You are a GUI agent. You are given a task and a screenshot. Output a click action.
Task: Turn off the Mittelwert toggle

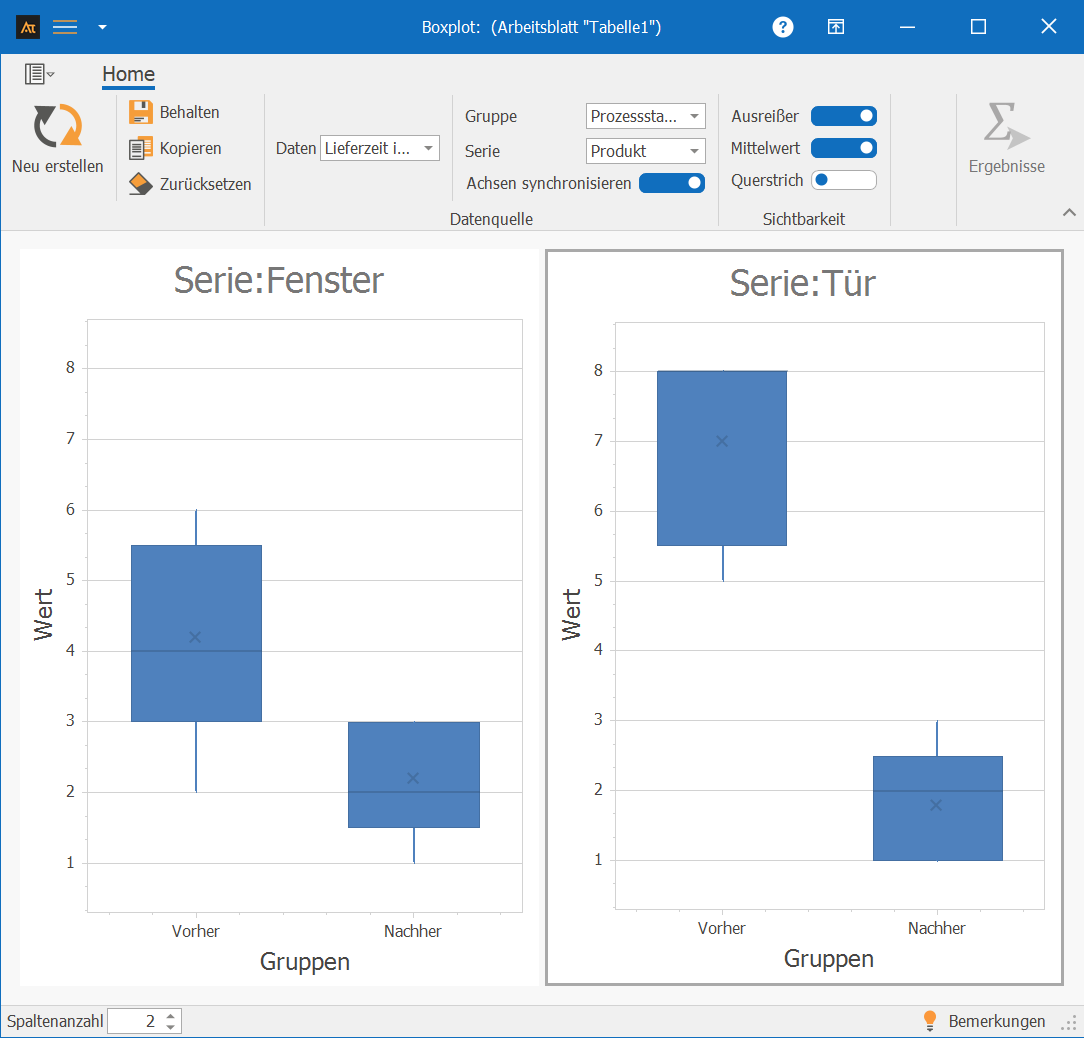[x=843, y=148]
